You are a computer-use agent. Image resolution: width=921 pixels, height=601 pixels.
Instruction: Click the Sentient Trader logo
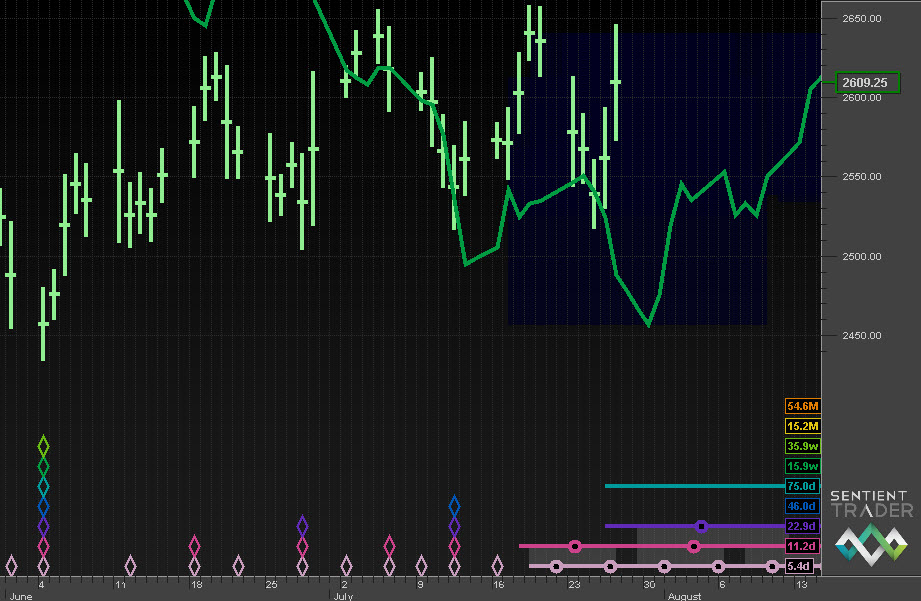[869, 525]
